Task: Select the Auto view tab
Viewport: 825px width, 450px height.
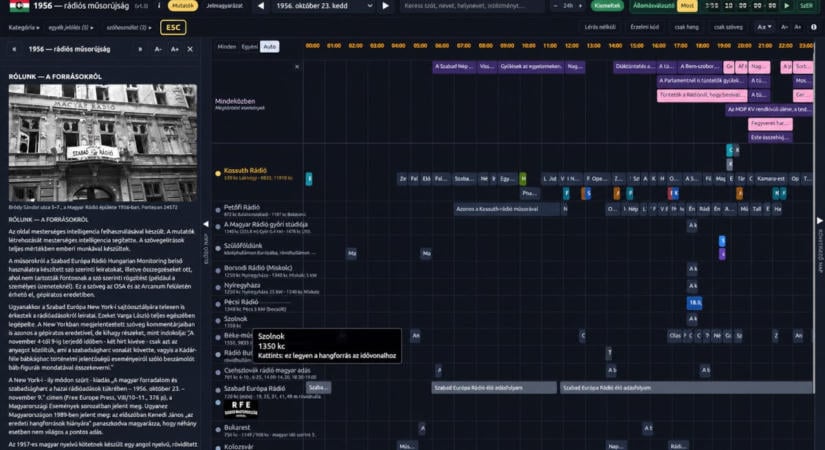Action: (x=269, y=46)
